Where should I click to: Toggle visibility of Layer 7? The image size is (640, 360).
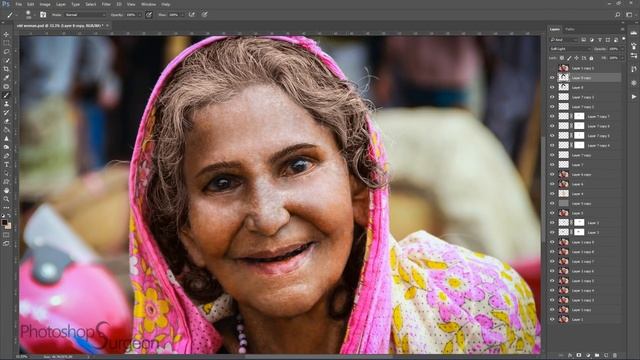pyautogui.click(x=552, y=164)
